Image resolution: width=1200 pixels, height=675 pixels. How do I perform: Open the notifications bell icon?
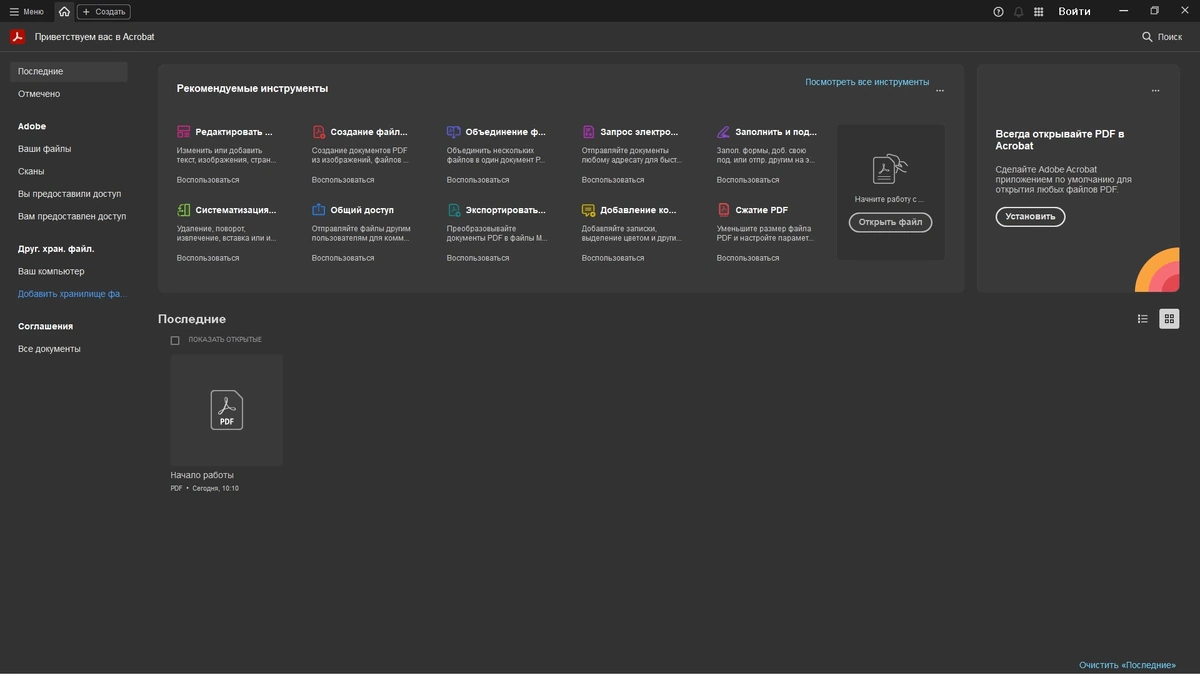pyautogui.click(x=1019, y=12)
